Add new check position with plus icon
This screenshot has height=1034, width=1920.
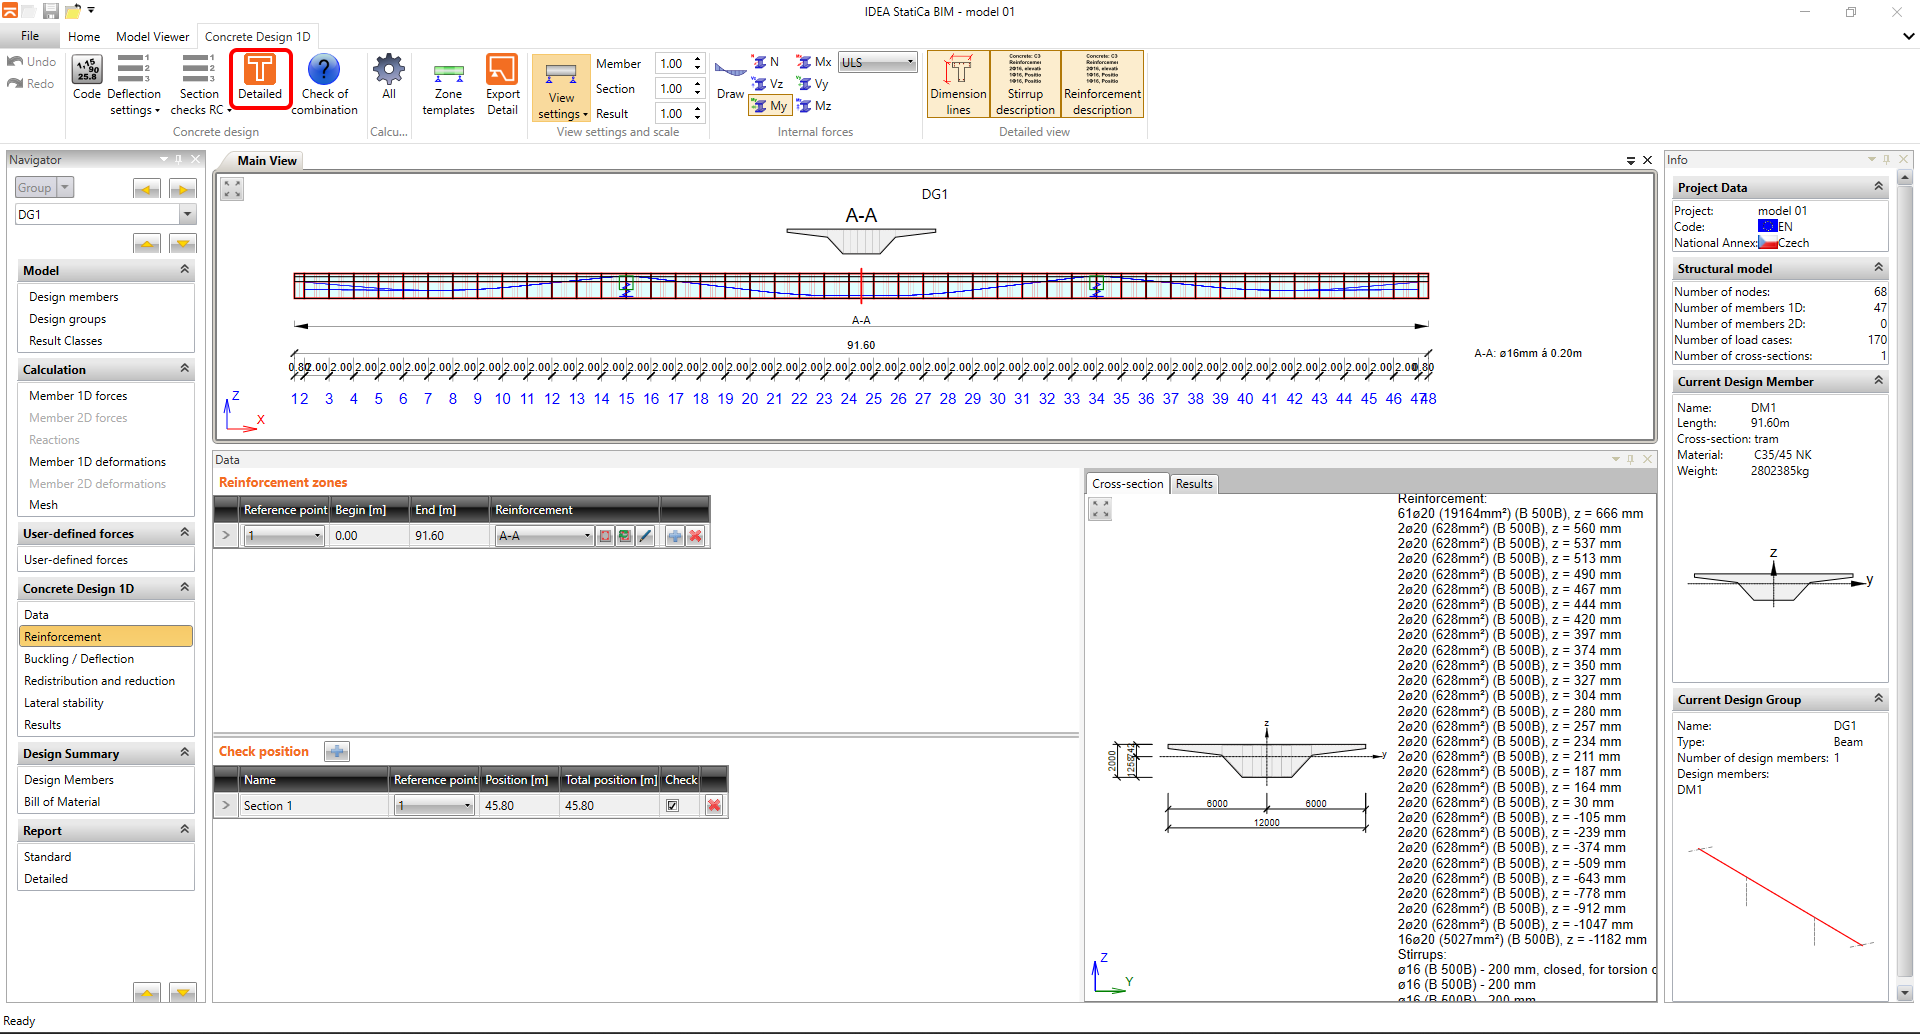[337, 752]
